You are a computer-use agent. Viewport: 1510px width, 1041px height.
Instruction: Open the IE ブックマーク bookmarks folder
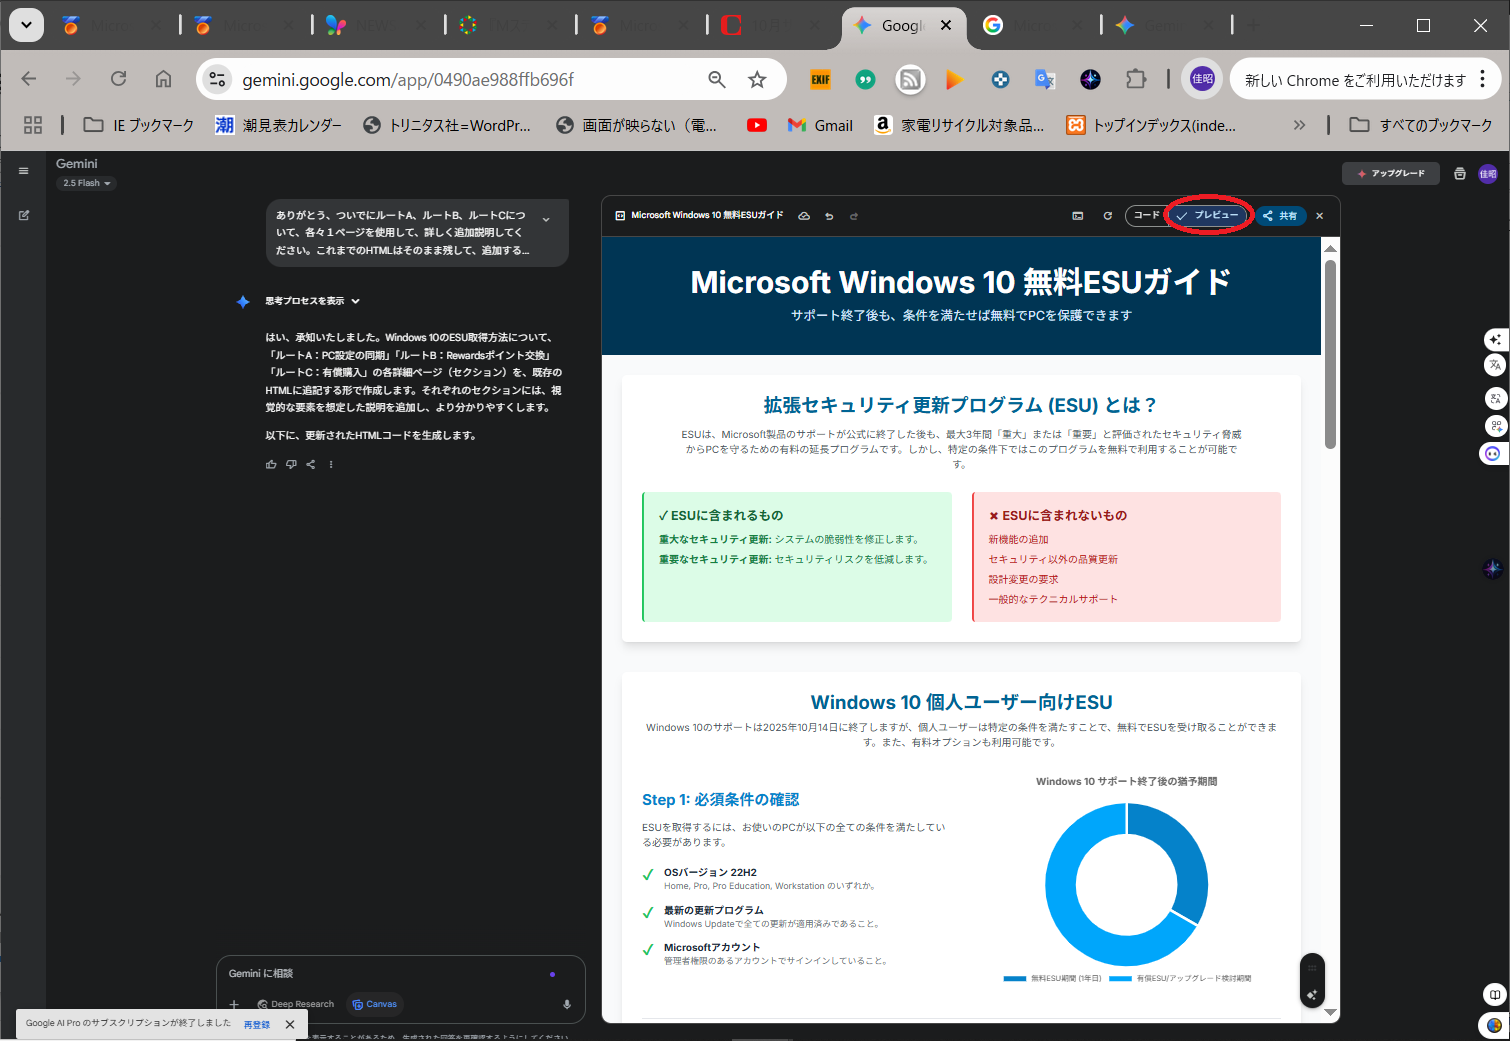(x=138, y=125)
